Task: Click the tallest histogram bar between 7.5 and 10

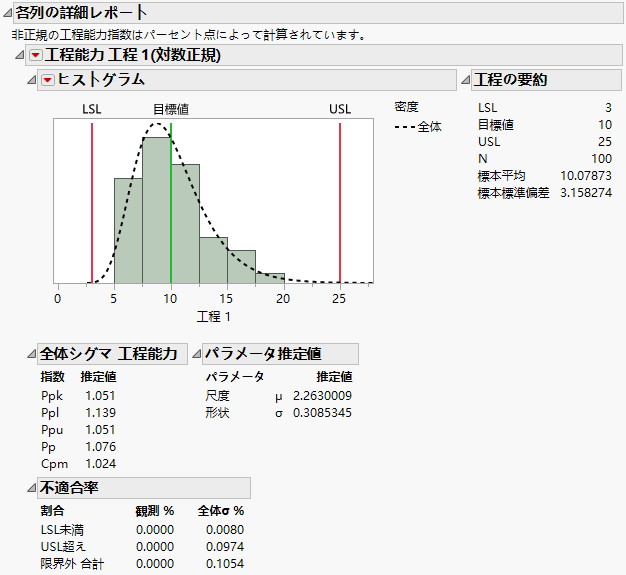Action: coord(156,210)
